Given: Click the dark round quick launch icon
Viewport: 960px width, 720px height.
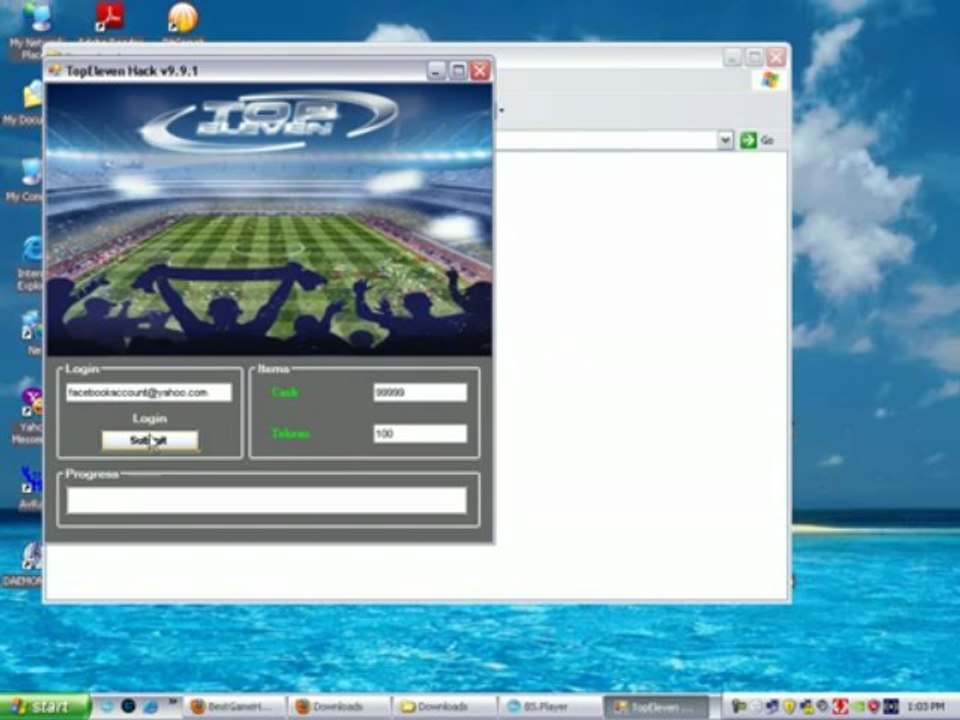Looking at the screenshot, I should click(129, 707).
